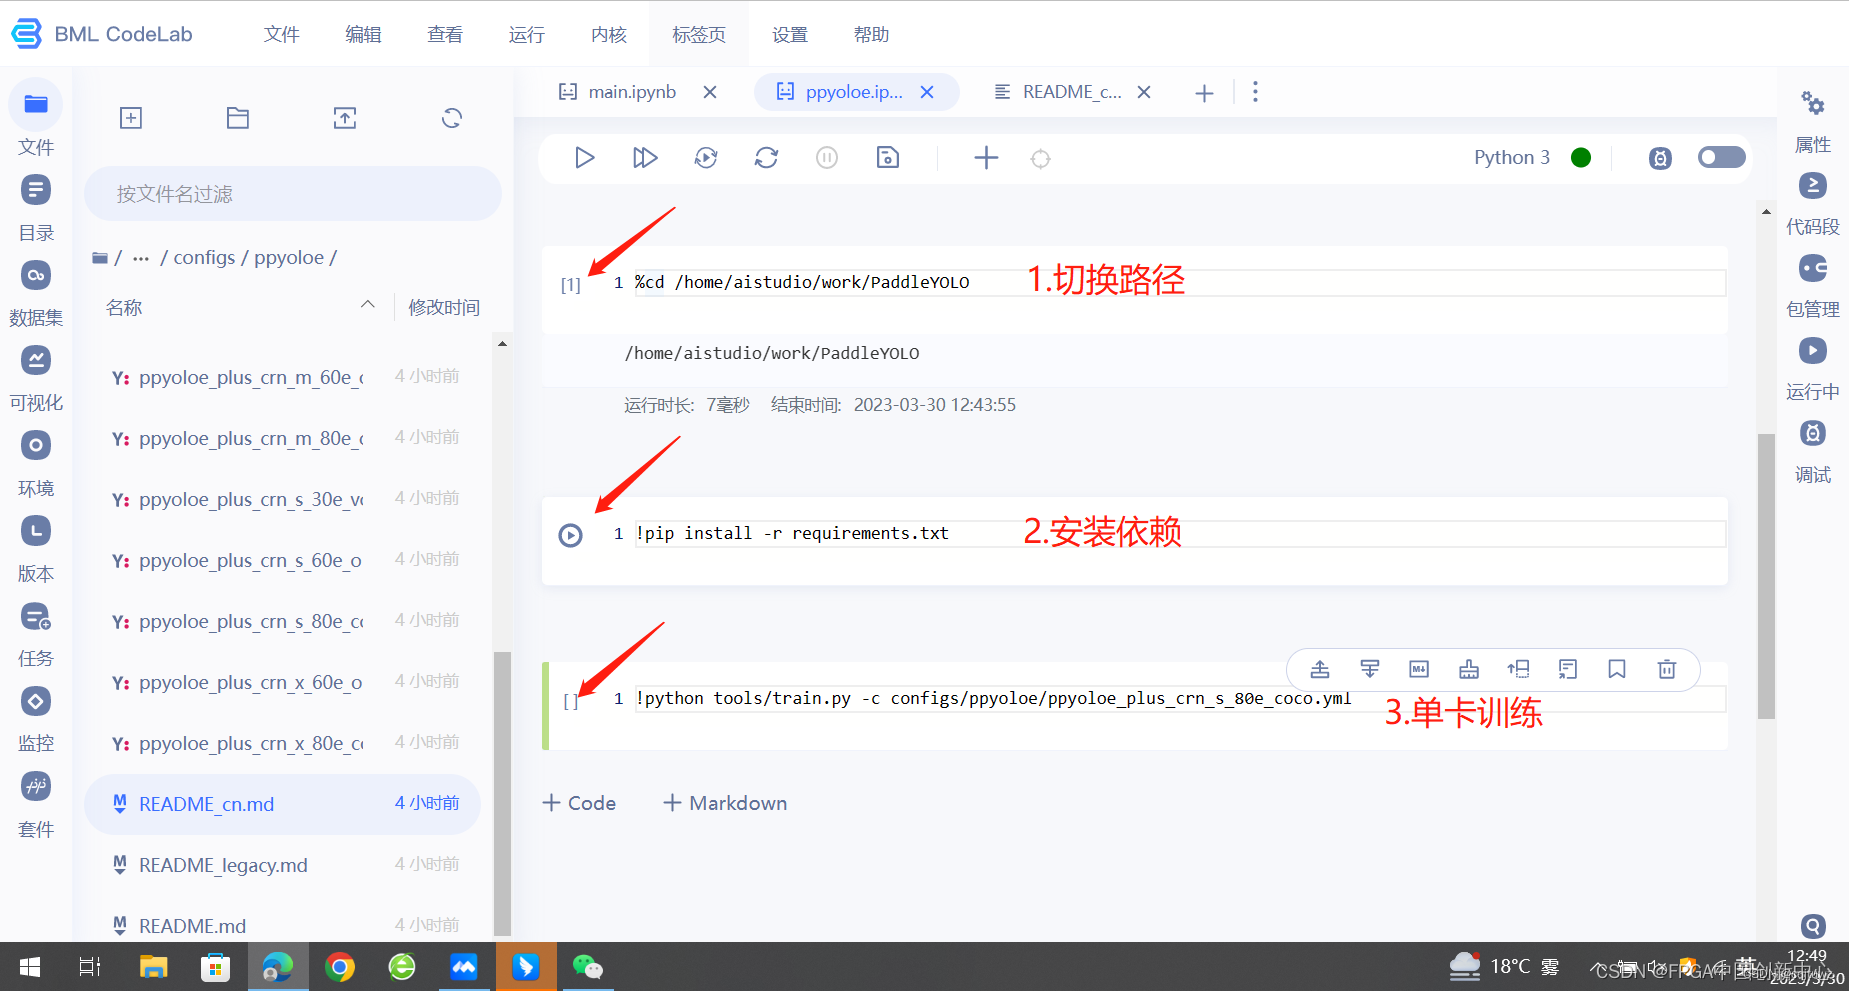Viewport: 1849px width, 991px height.
Task: Toggle the debugger switch in the notebook toolbar
Action: click(x=1721, y=157)
